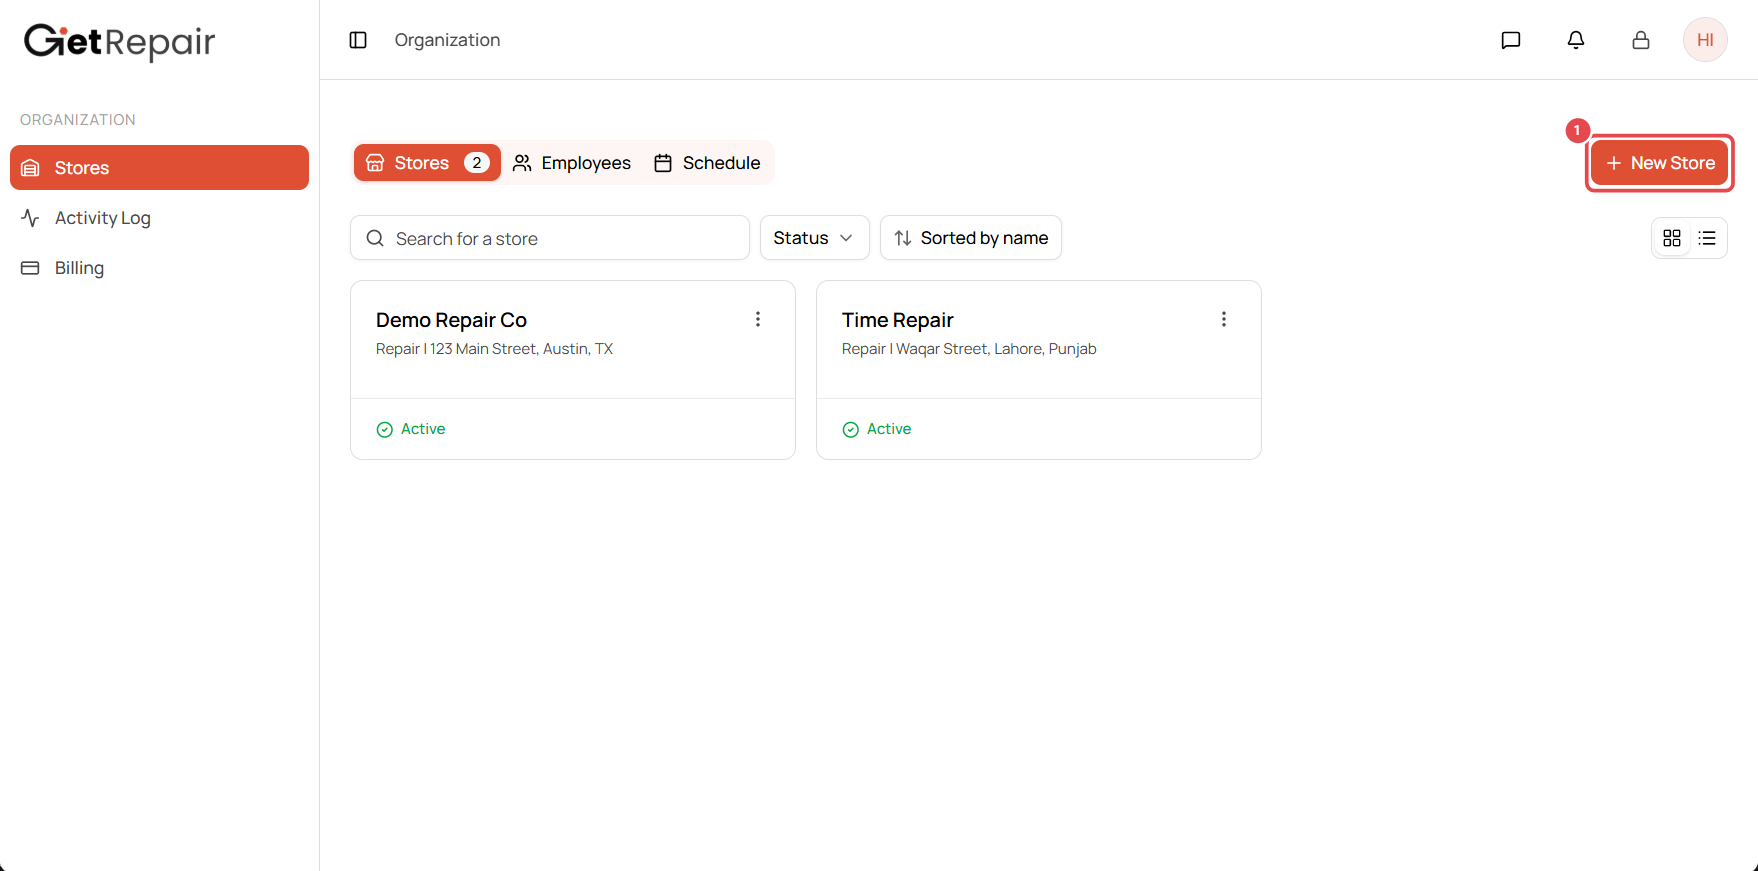Click Active status on Time Repair
The image size is (1758, 871).
coord(877,429)
